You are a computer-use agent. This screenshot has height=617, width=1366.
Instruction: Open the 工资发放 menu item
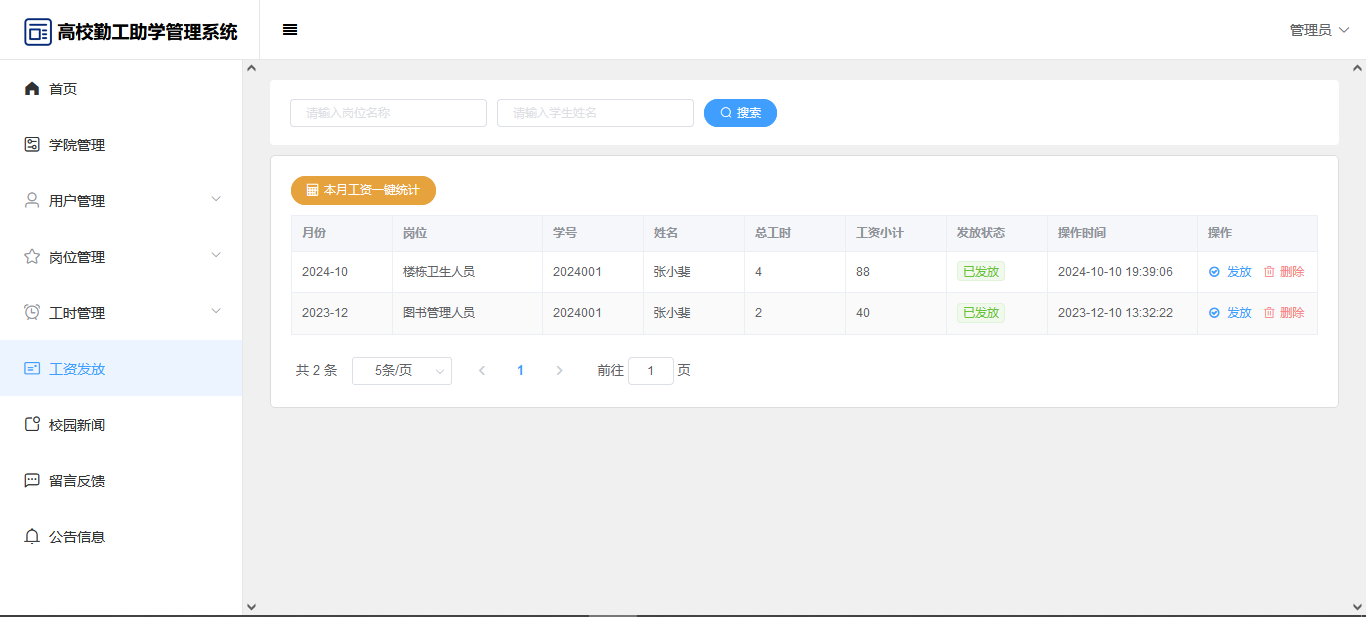77,369
